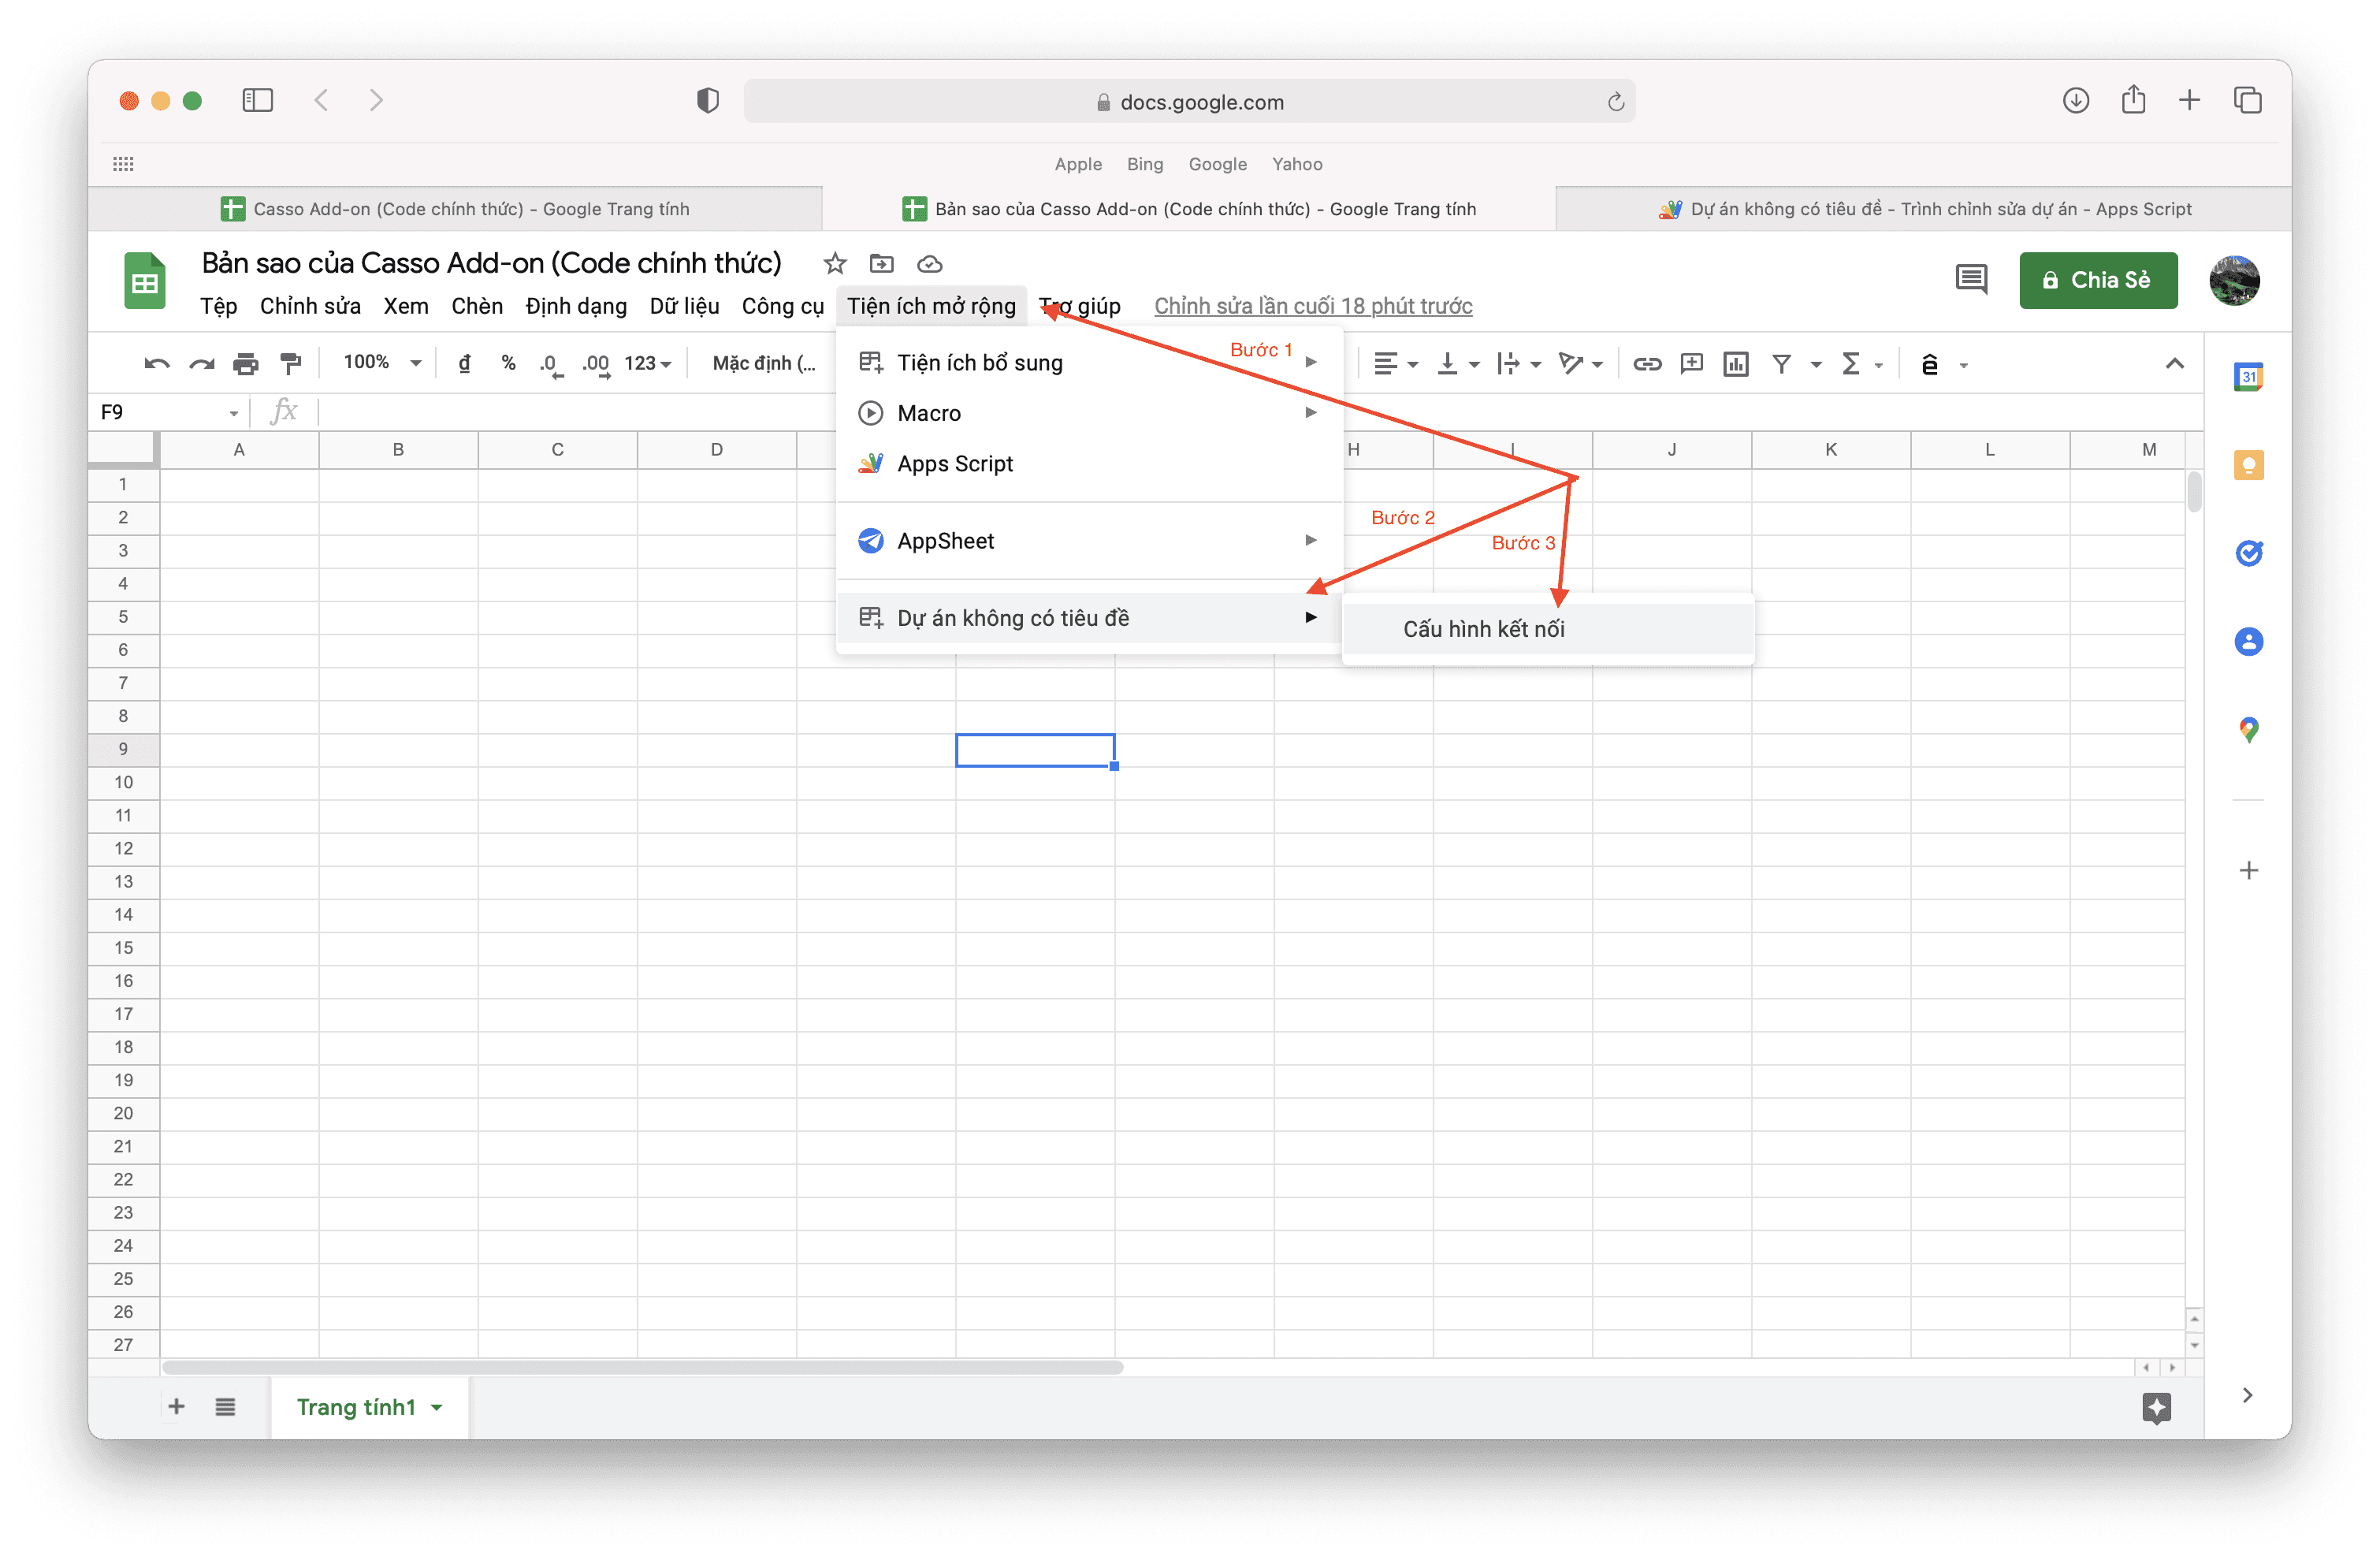Expand the F9 name box dropdown
Viewport: 2380px width, 1556px height.
click(x=233, y=413)
